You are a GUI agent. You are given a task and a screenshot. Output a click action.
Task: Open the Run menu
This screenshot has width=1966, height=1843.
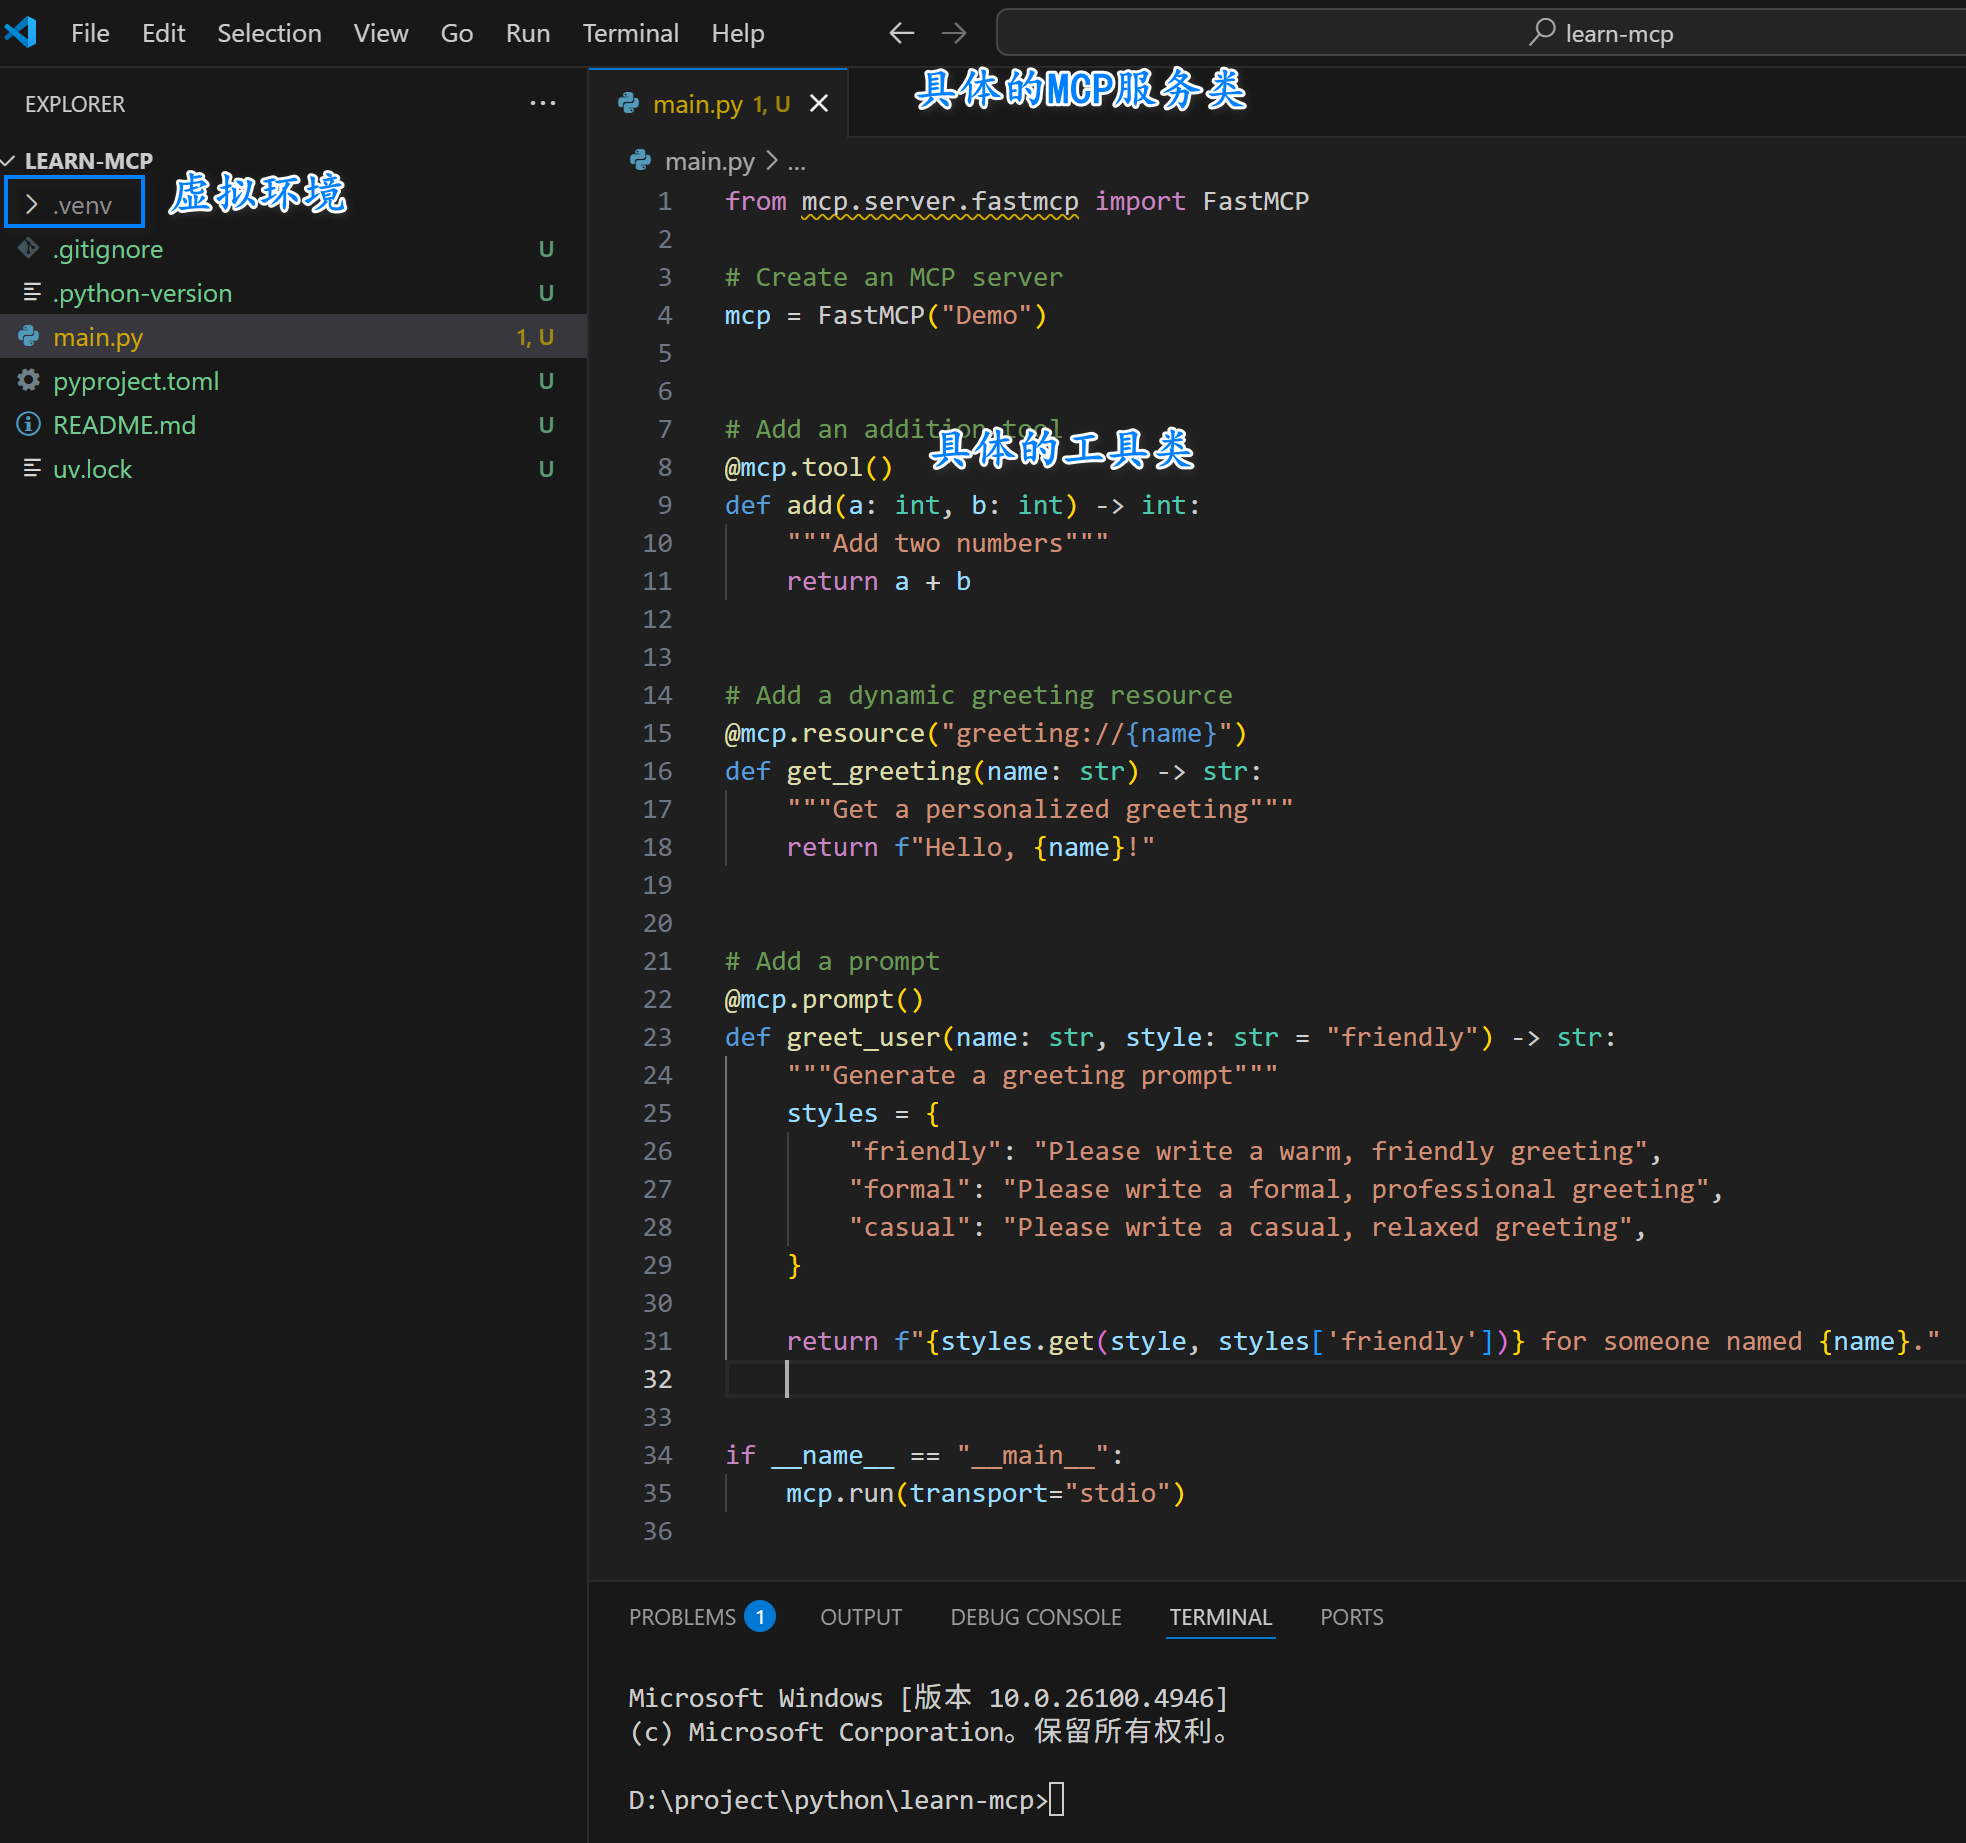527,33
